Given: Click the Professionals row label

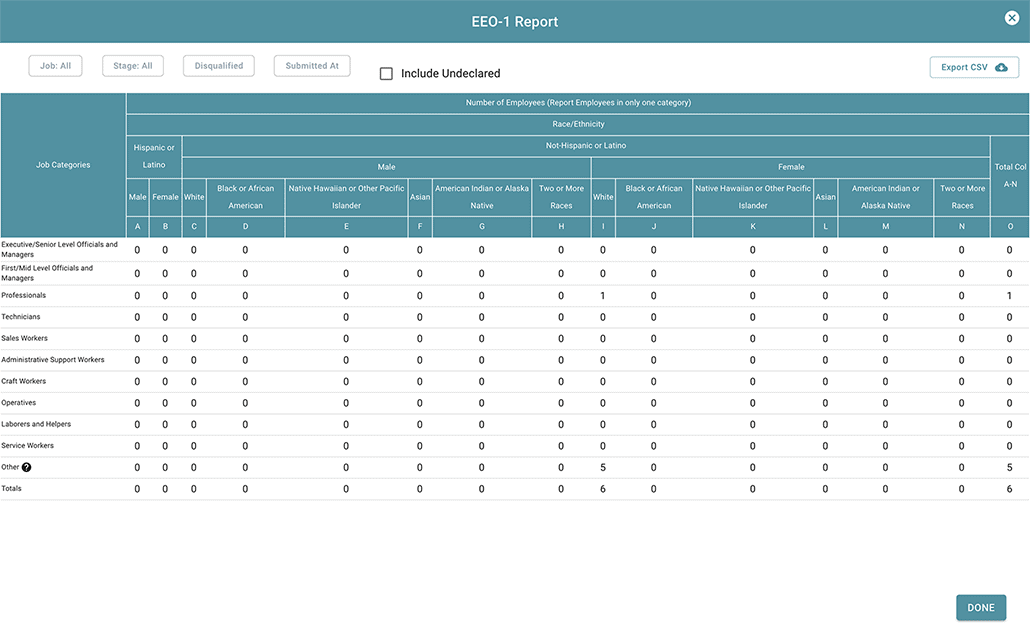Looking at the screenshot, I should [24, 296].
